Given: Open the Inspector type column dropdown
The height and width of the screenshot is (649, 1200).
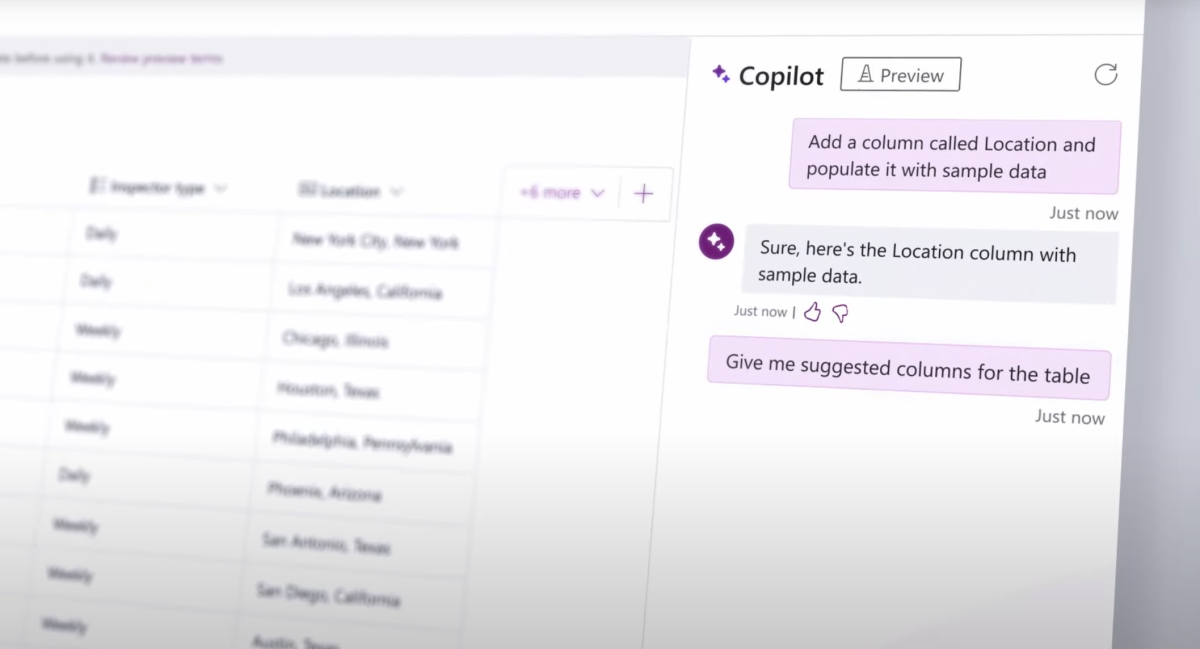Looking at the screenshot, I should pos(220,189).
